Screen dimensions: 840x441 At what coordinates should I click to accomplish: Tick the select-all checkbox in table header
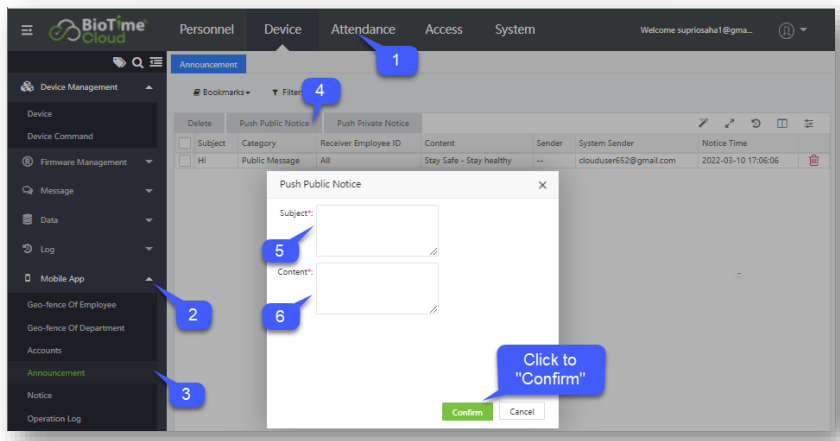point(184,143)
